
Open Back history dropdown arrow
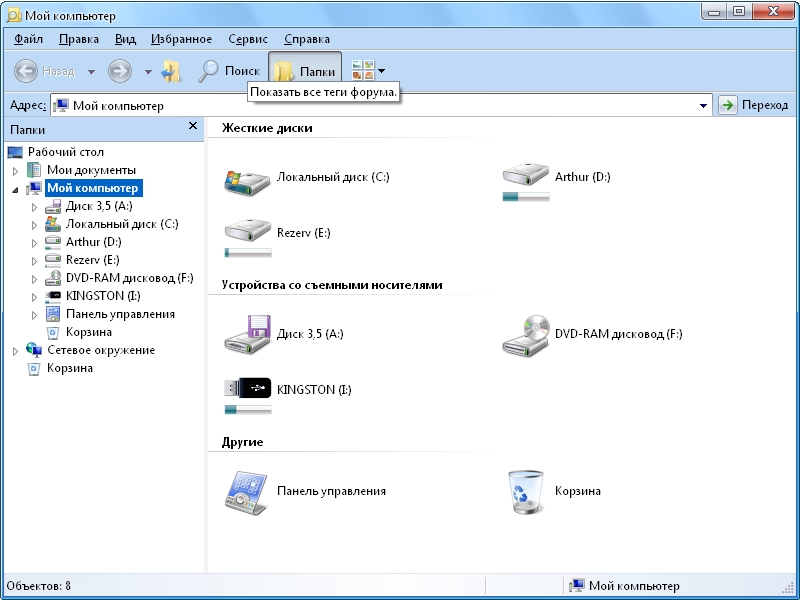(91, 71)
